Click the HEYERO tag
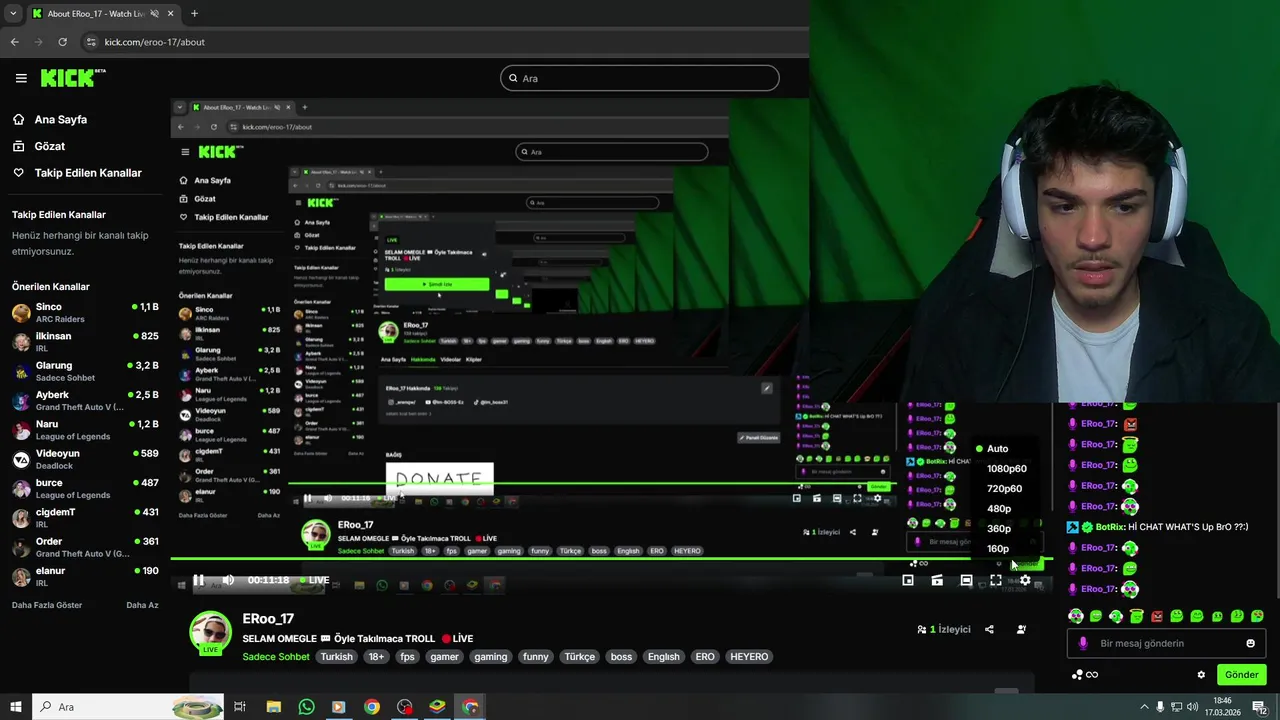Viewport: 1280px width, 720px height. pyautogui.click(x=749, y=657)
